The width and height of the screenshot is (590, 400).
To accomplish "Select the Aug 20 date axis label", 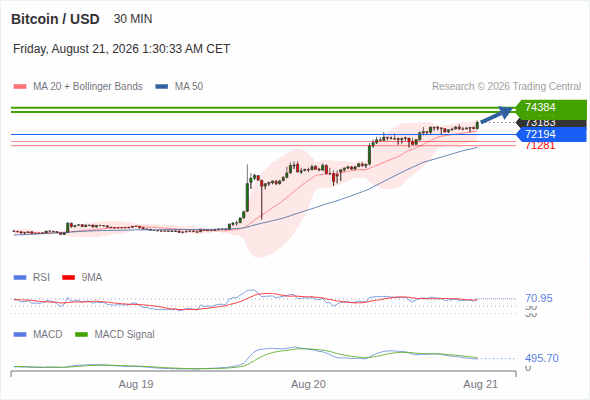I will coord(308,385).
